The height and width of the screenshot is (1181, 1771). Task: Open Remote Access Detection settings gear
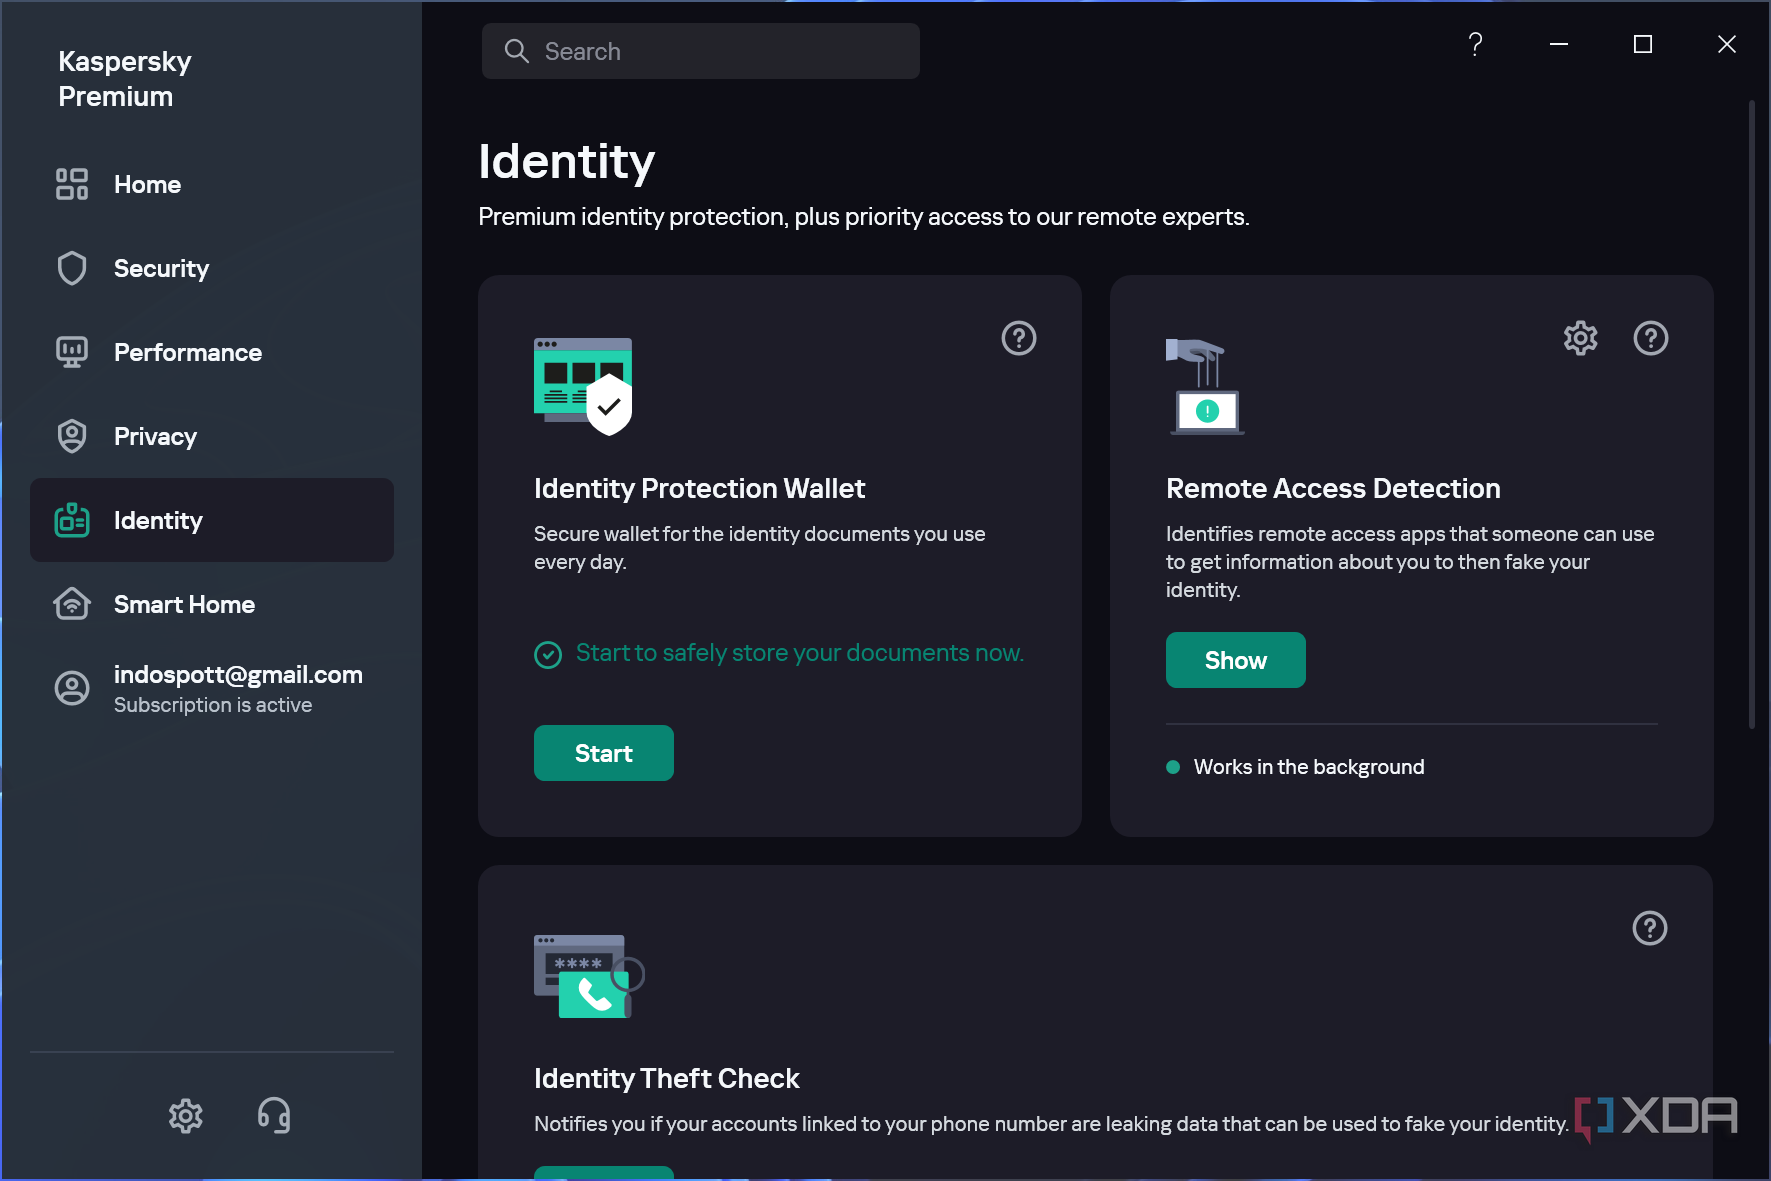[x=1581, y=338]
